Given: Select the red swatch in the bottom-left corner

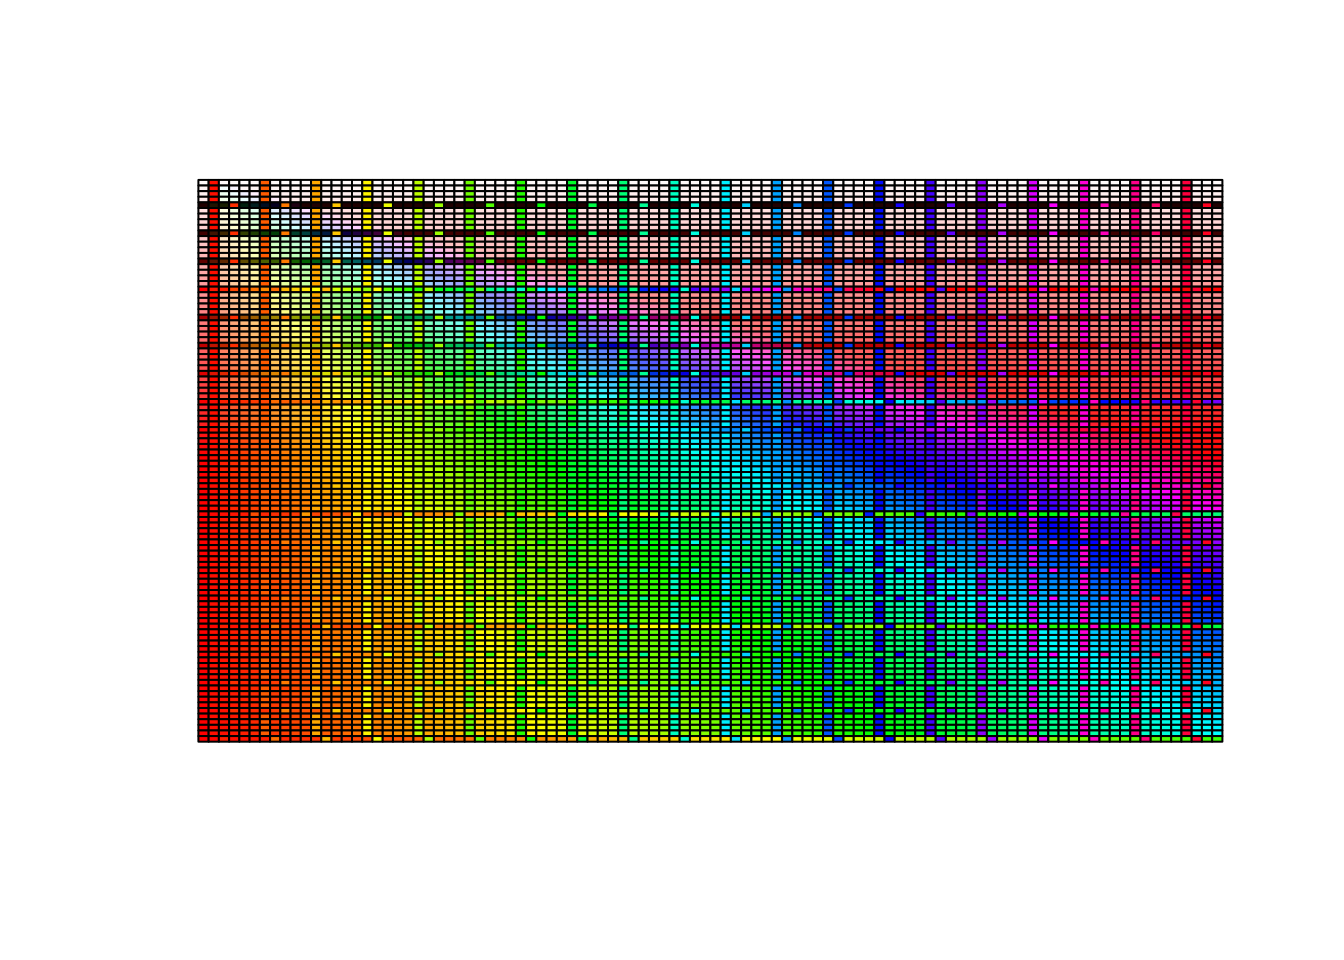Looking at the screenshot, I should 203,737.
